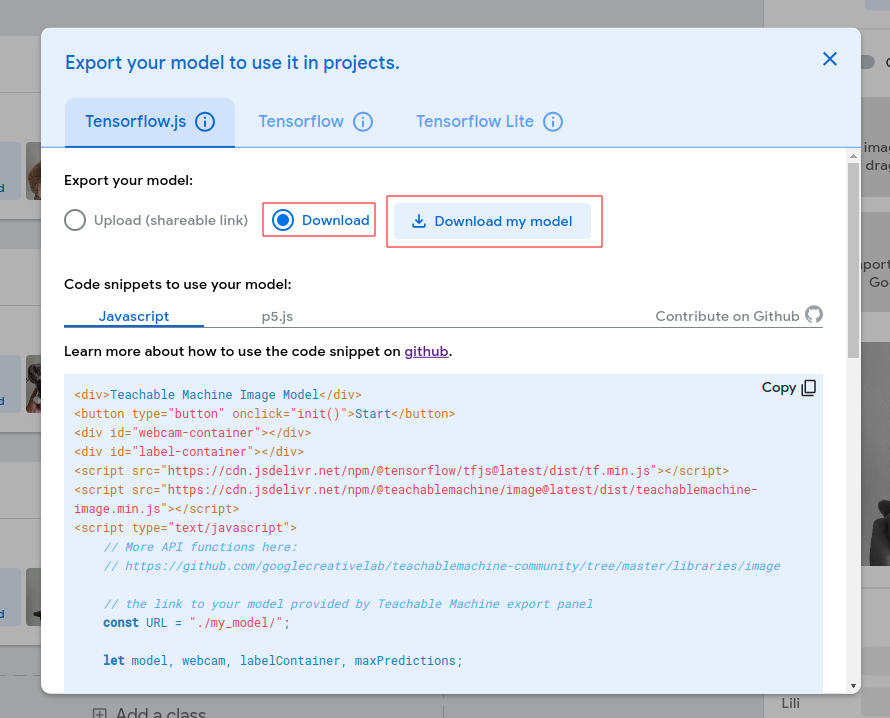Click the label-container div code line
The width and height of the screenshot is (890, 718).
coord(189,452)
